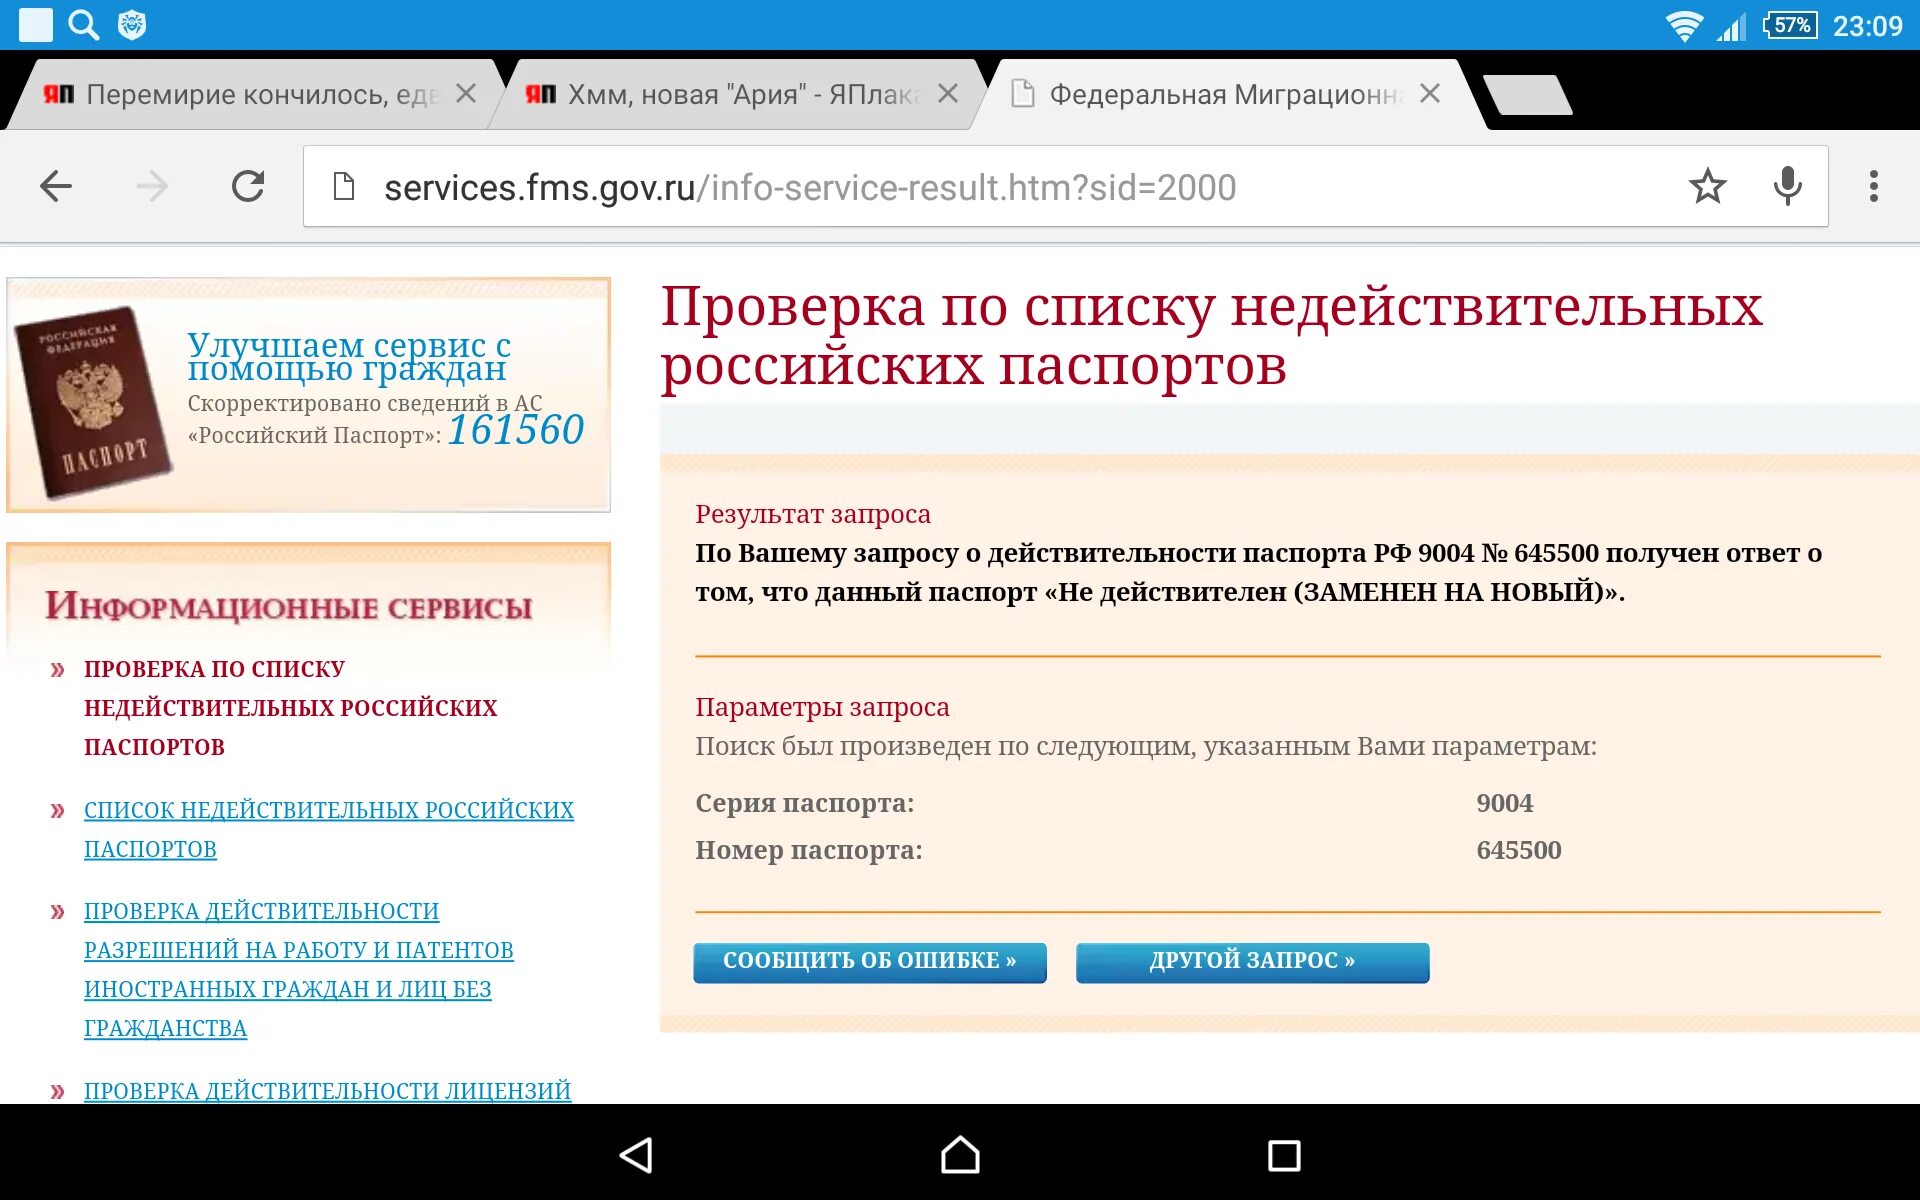The width and height of the screenshot is (1920, 1200).
Task: Click 'Другой запрос' button
Action: [x=1252, y=961]
